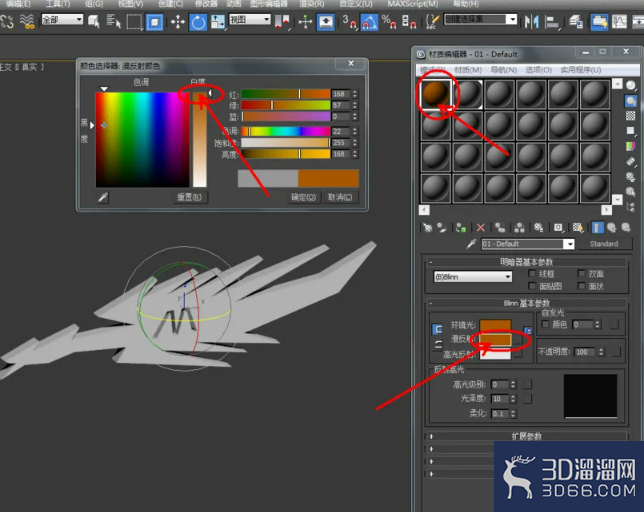Click Assign Material to Selection icon
Viewport: 644px width, 512px height.
point(461,227)
